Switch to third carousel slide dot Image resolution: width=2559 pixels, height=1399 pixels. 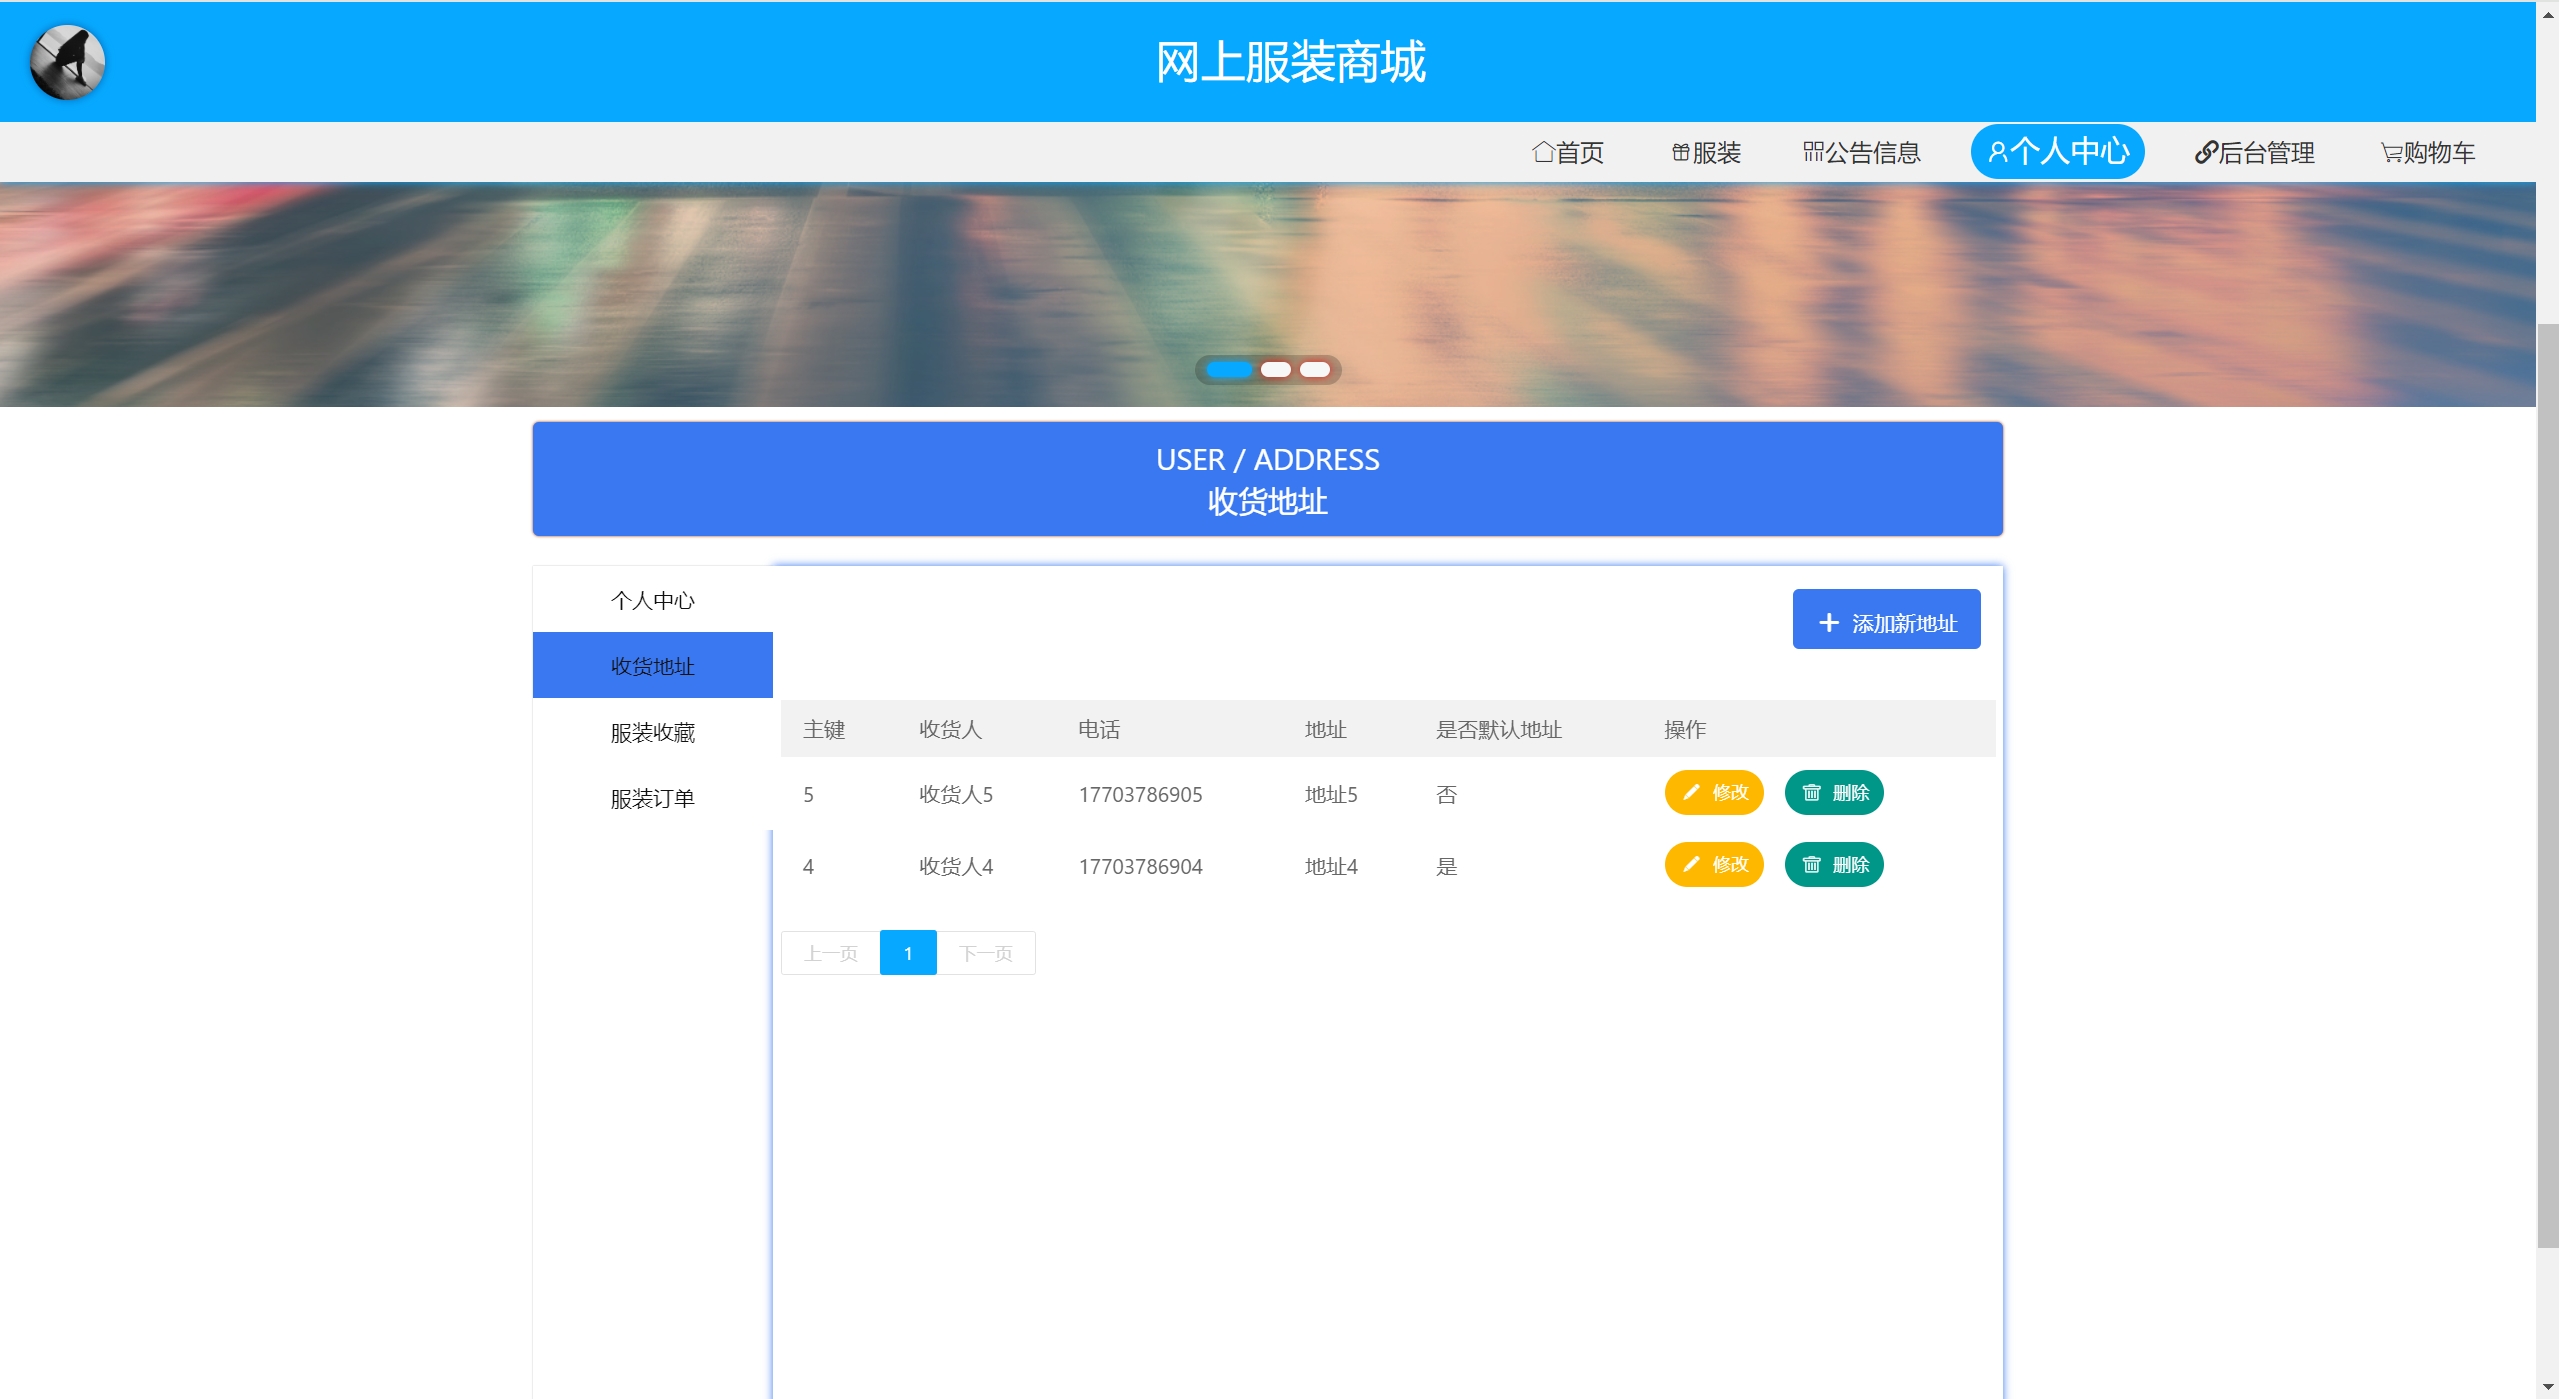(1314, 370)
